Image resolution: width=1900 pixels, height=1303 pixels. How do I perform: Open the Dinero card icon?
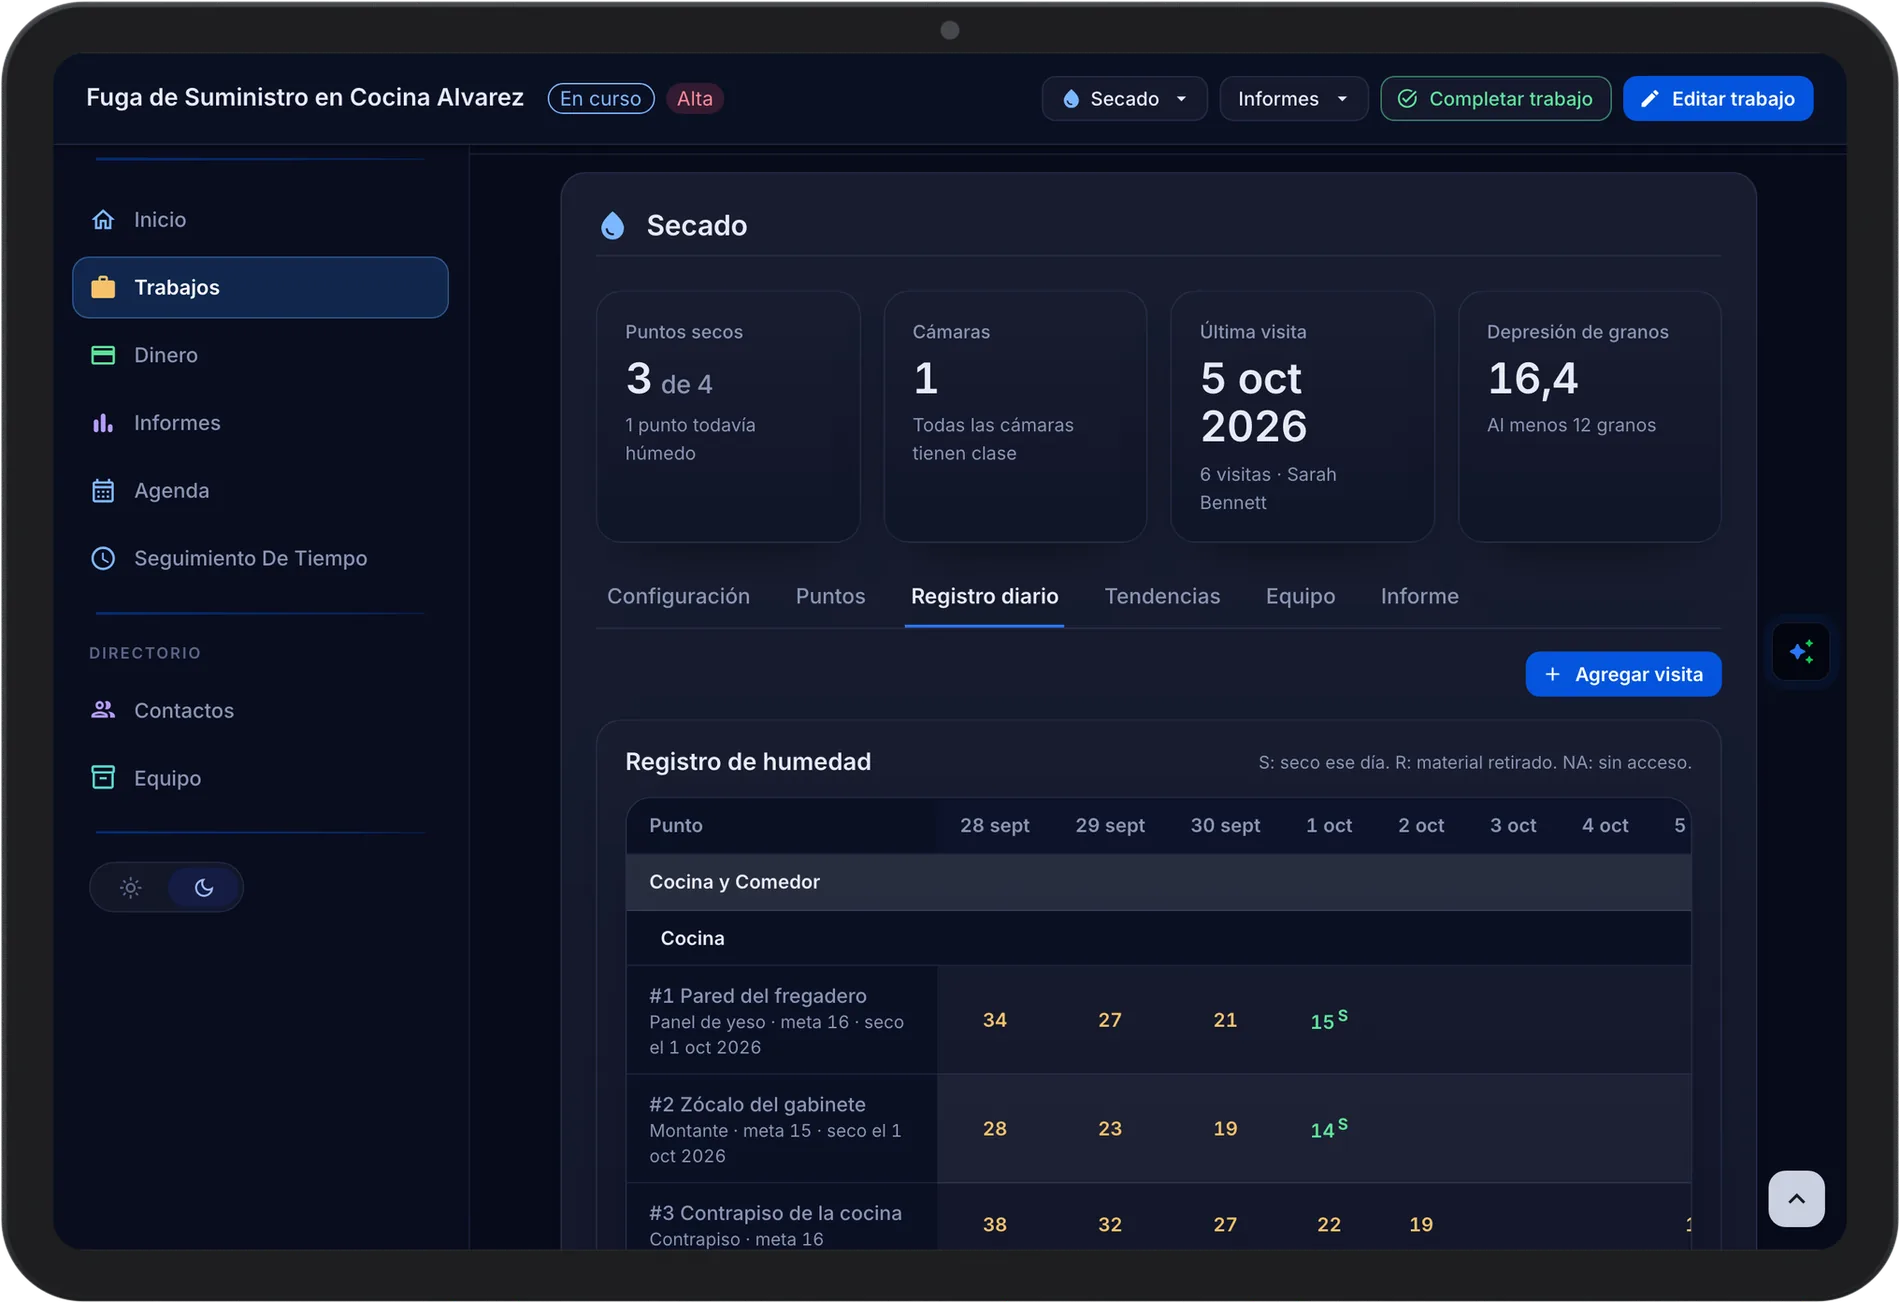[x=103, y=355]
